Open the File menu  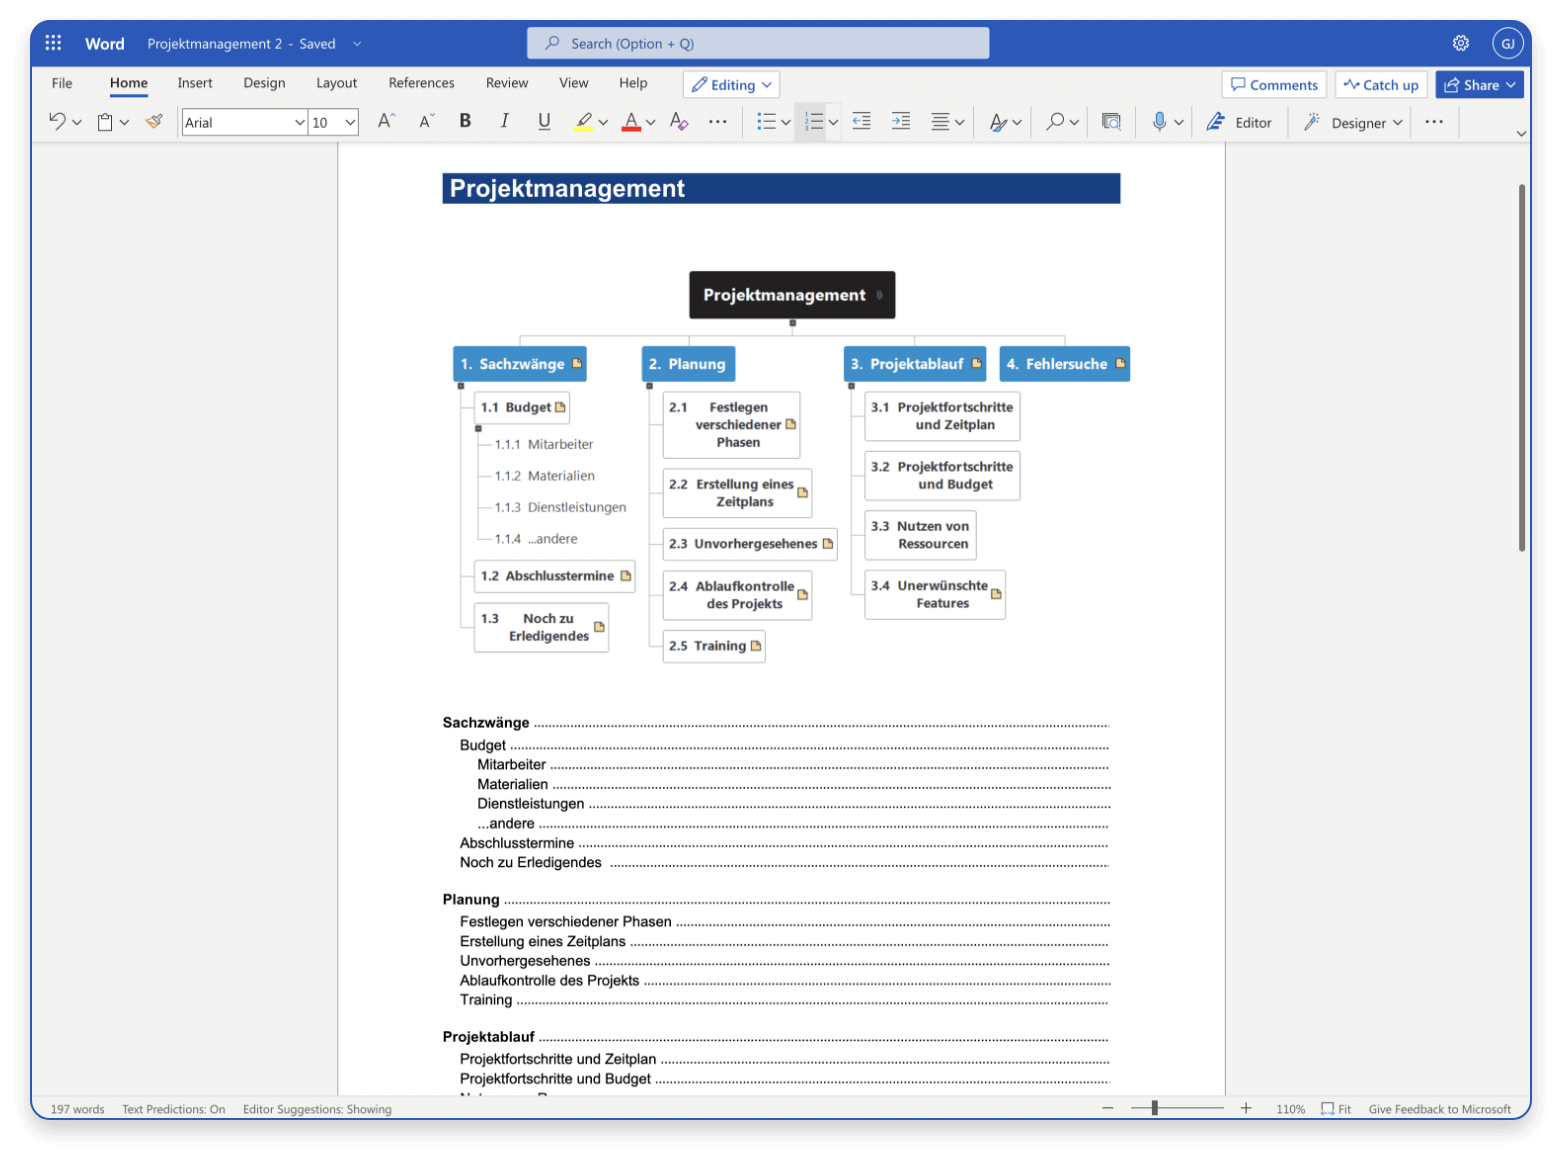coord(62,83)
